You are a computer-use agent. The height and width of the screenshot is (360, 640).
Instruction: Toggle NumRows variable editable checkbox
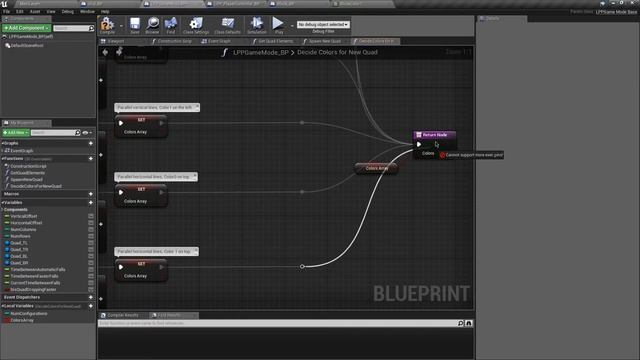[x=91, y=236]
